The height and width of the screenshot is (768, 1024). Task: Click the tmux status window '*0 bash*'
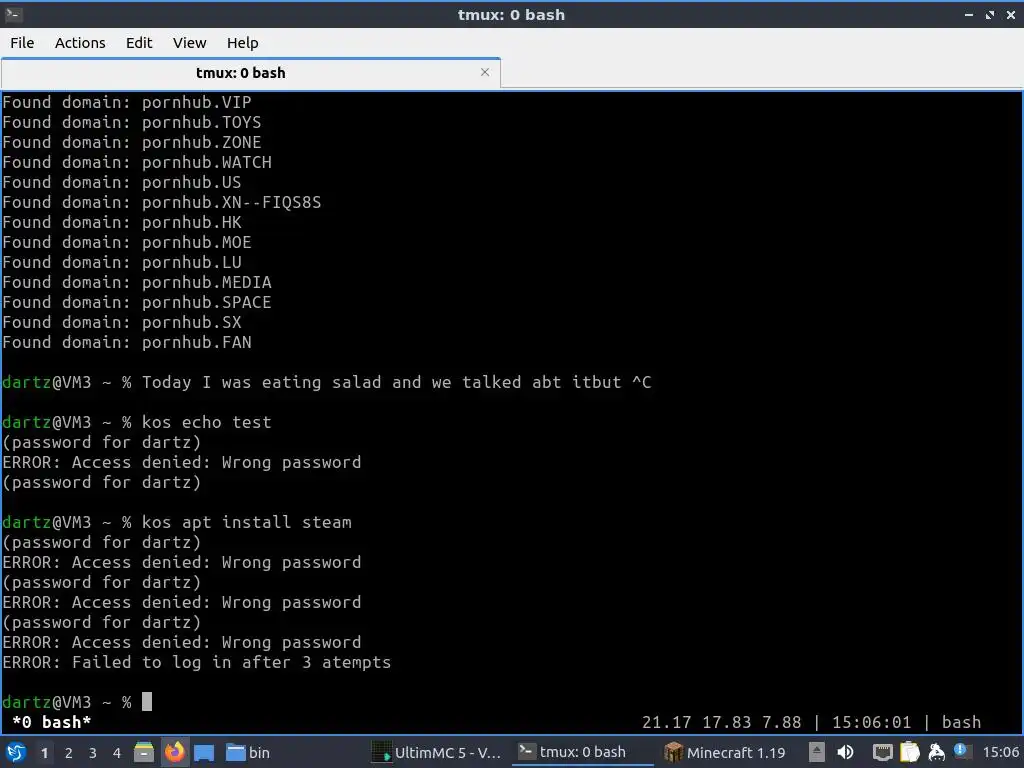[52, 722]
